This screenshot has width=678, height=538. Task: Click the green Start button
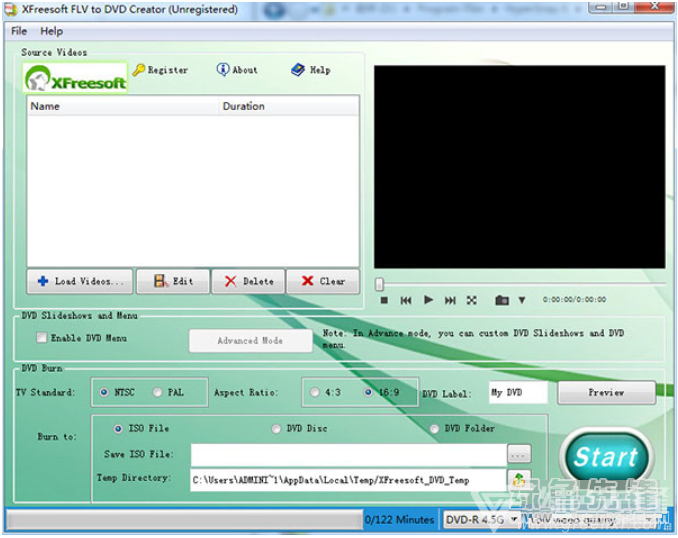tap(606, 457)
